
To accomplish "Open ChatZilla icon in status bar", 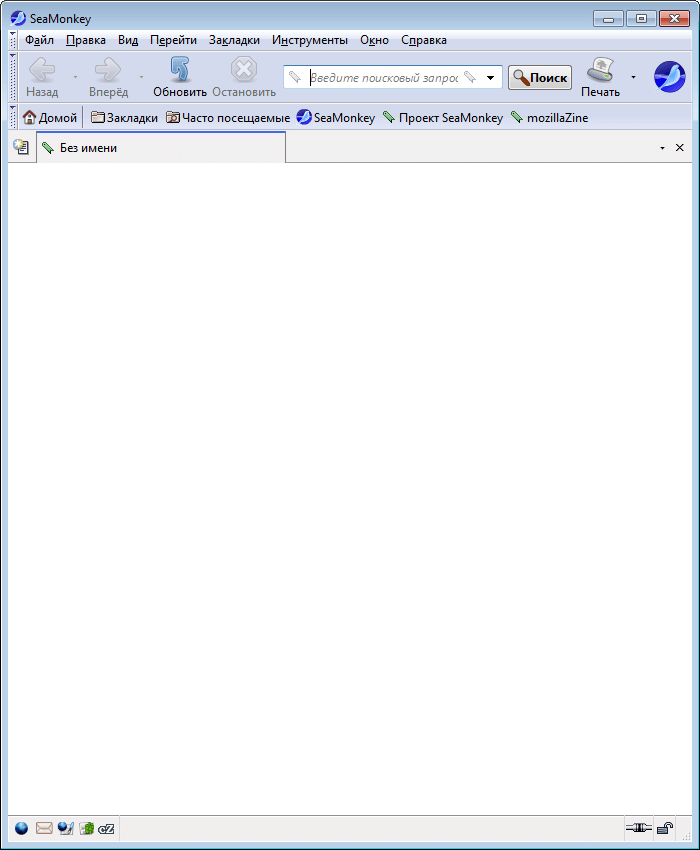I will (x=106, y=829).
